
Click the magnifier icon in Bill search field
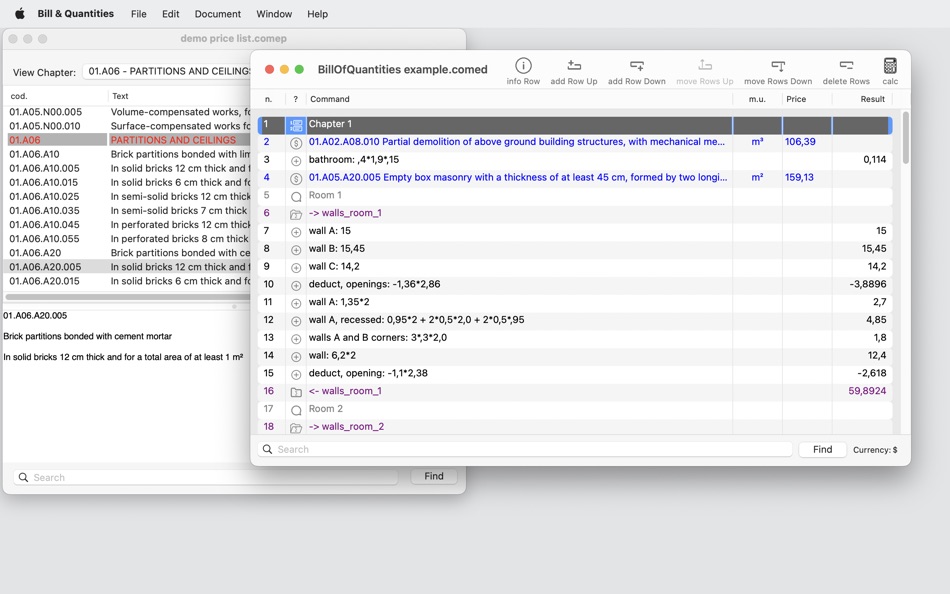click(267, 449)
